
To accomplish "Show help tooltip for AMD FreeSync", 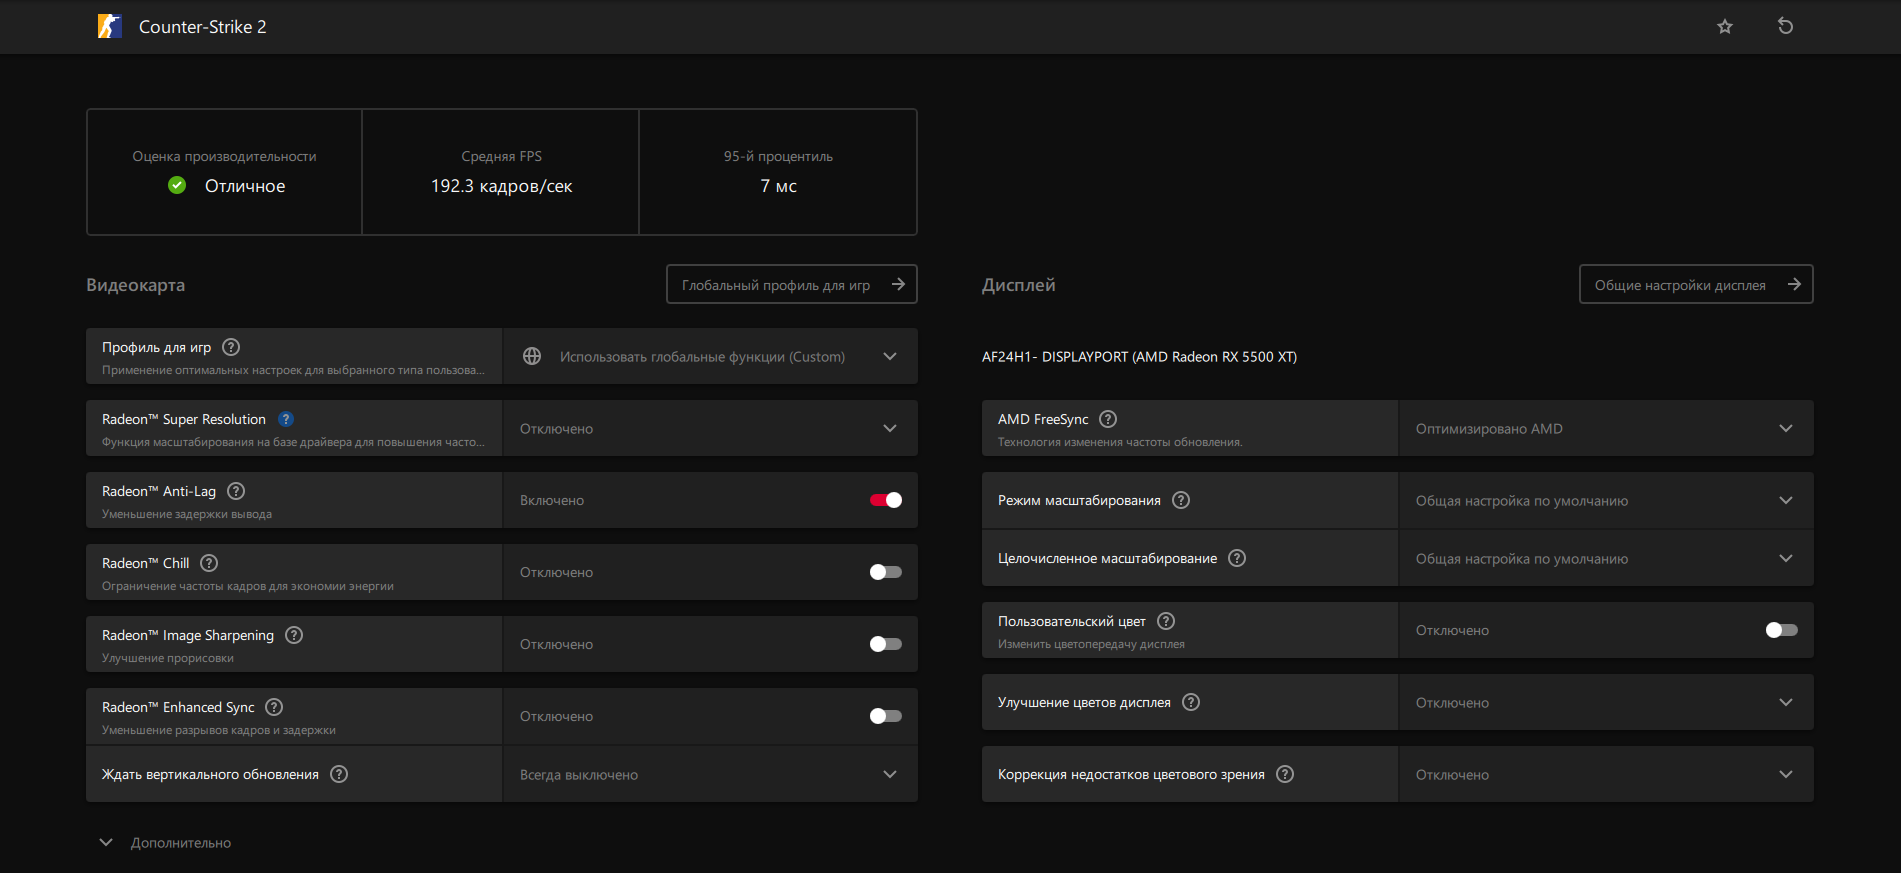I will coord(1108,419).
